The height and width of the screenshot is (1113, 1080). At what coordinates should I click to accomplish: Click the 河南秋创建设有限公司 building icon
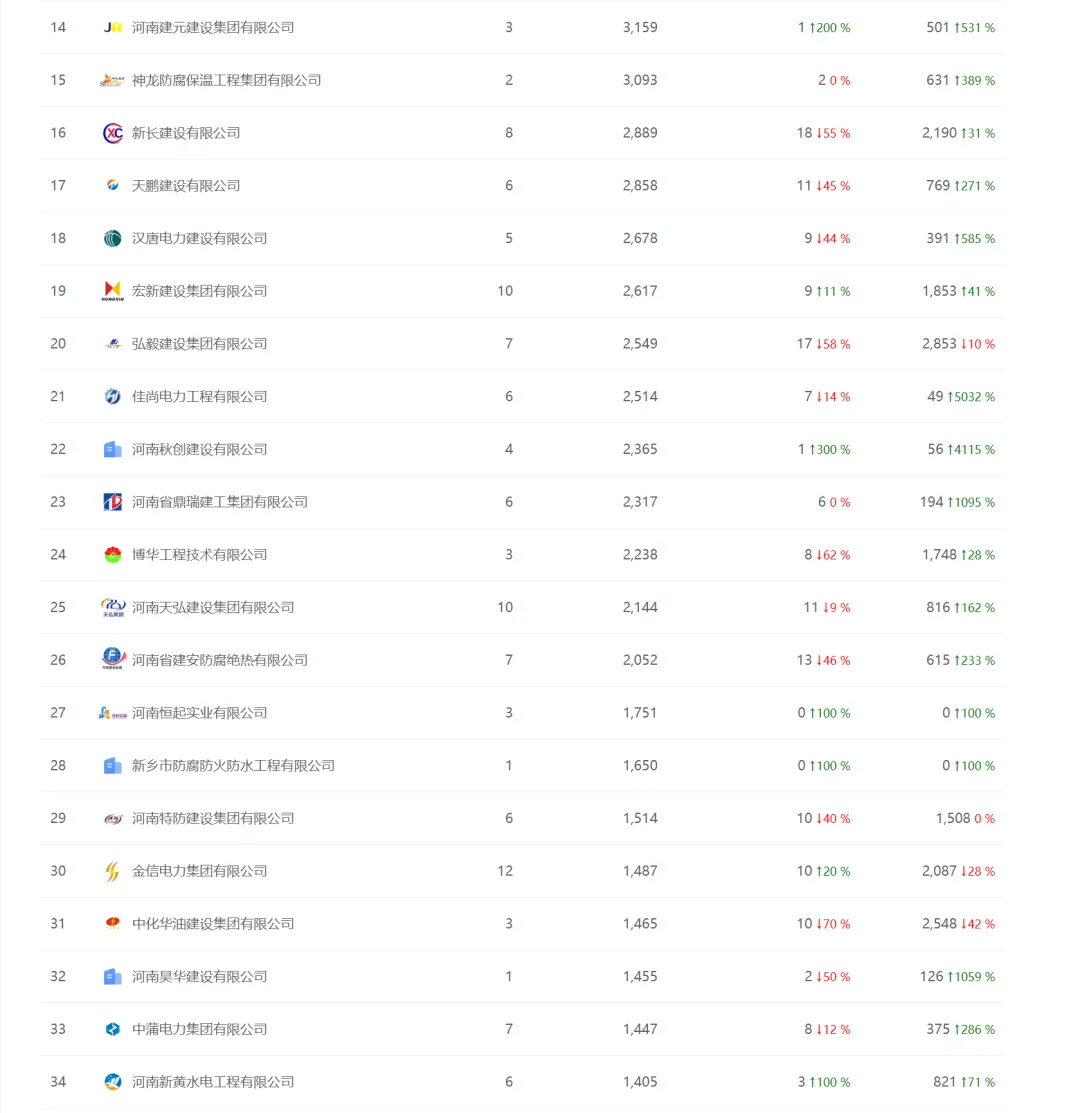click(113, 449)
